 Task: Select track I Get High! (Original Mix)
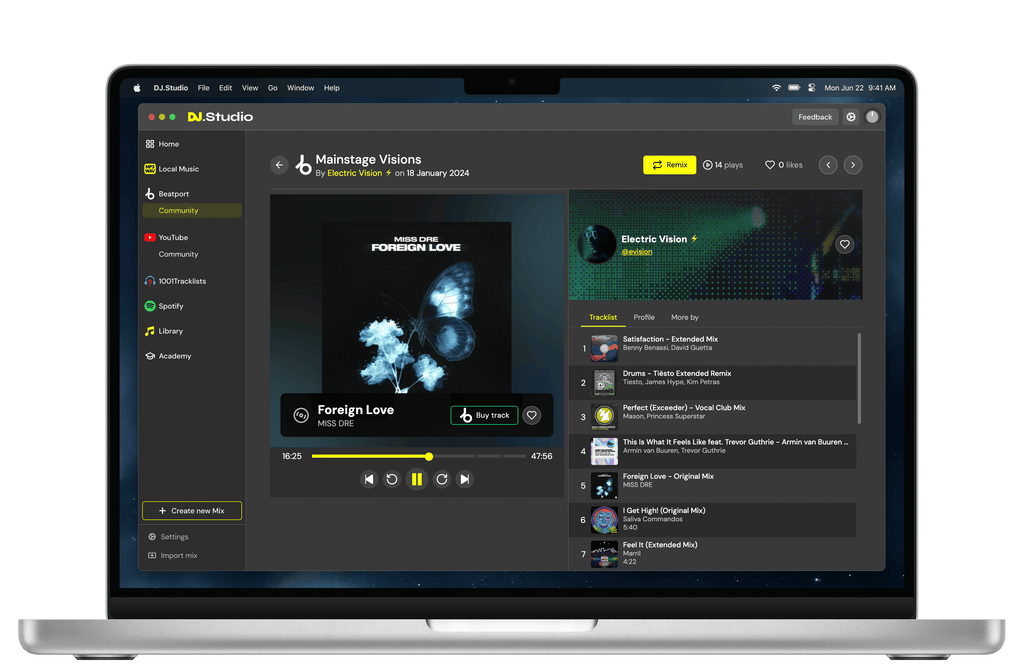tap(712, 520)
